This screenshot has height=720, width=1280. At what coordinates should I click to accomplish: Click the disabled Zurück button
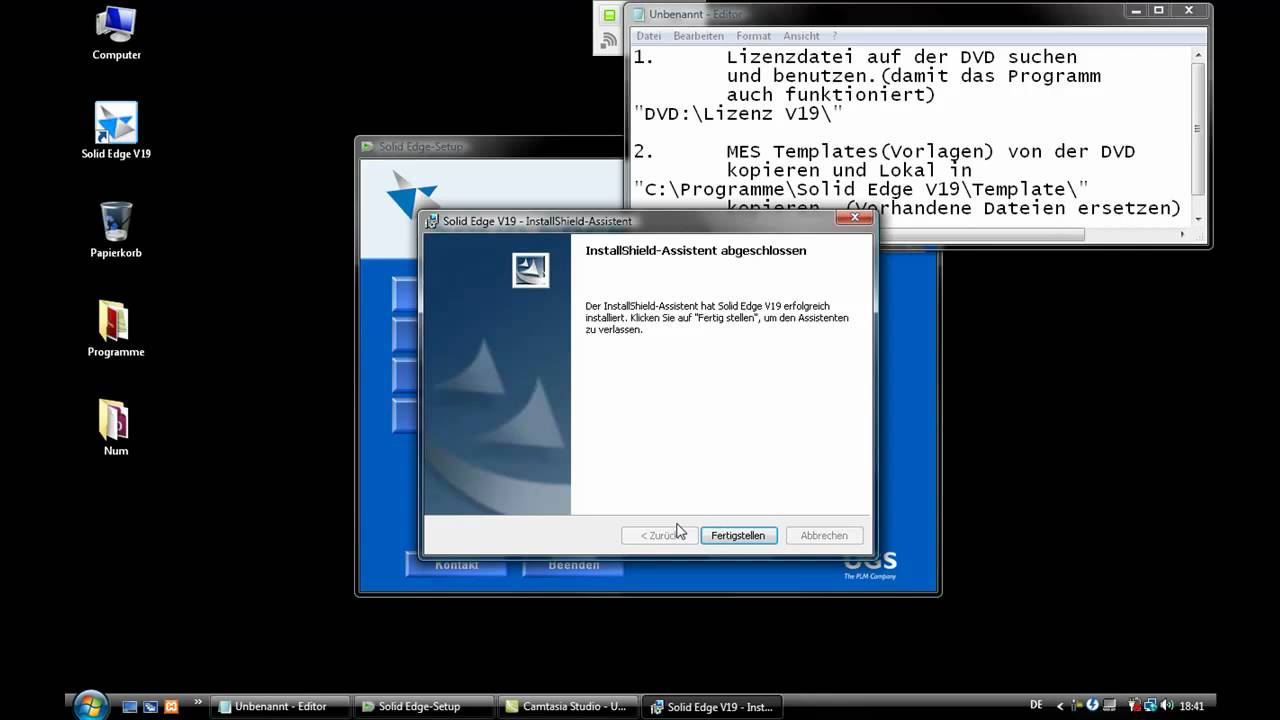[660, 535]
